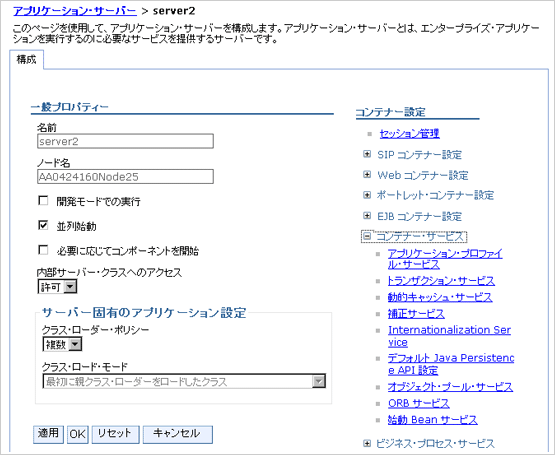Open the クラス・ローダー・ポリシー dropdown
Image resolution: width=555 pixels, height=455 pixels.
pyautogui.click(x=62, y=344)
